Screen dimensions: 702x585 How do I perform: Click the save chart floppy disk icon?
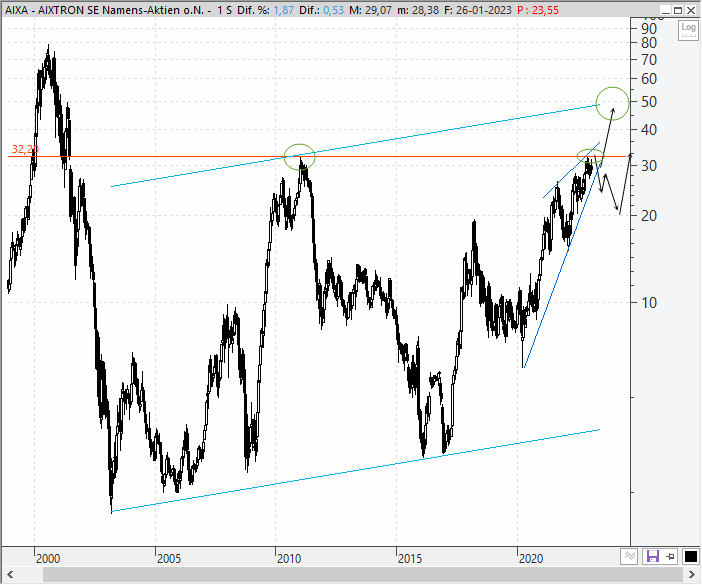[x=653, y=556]
